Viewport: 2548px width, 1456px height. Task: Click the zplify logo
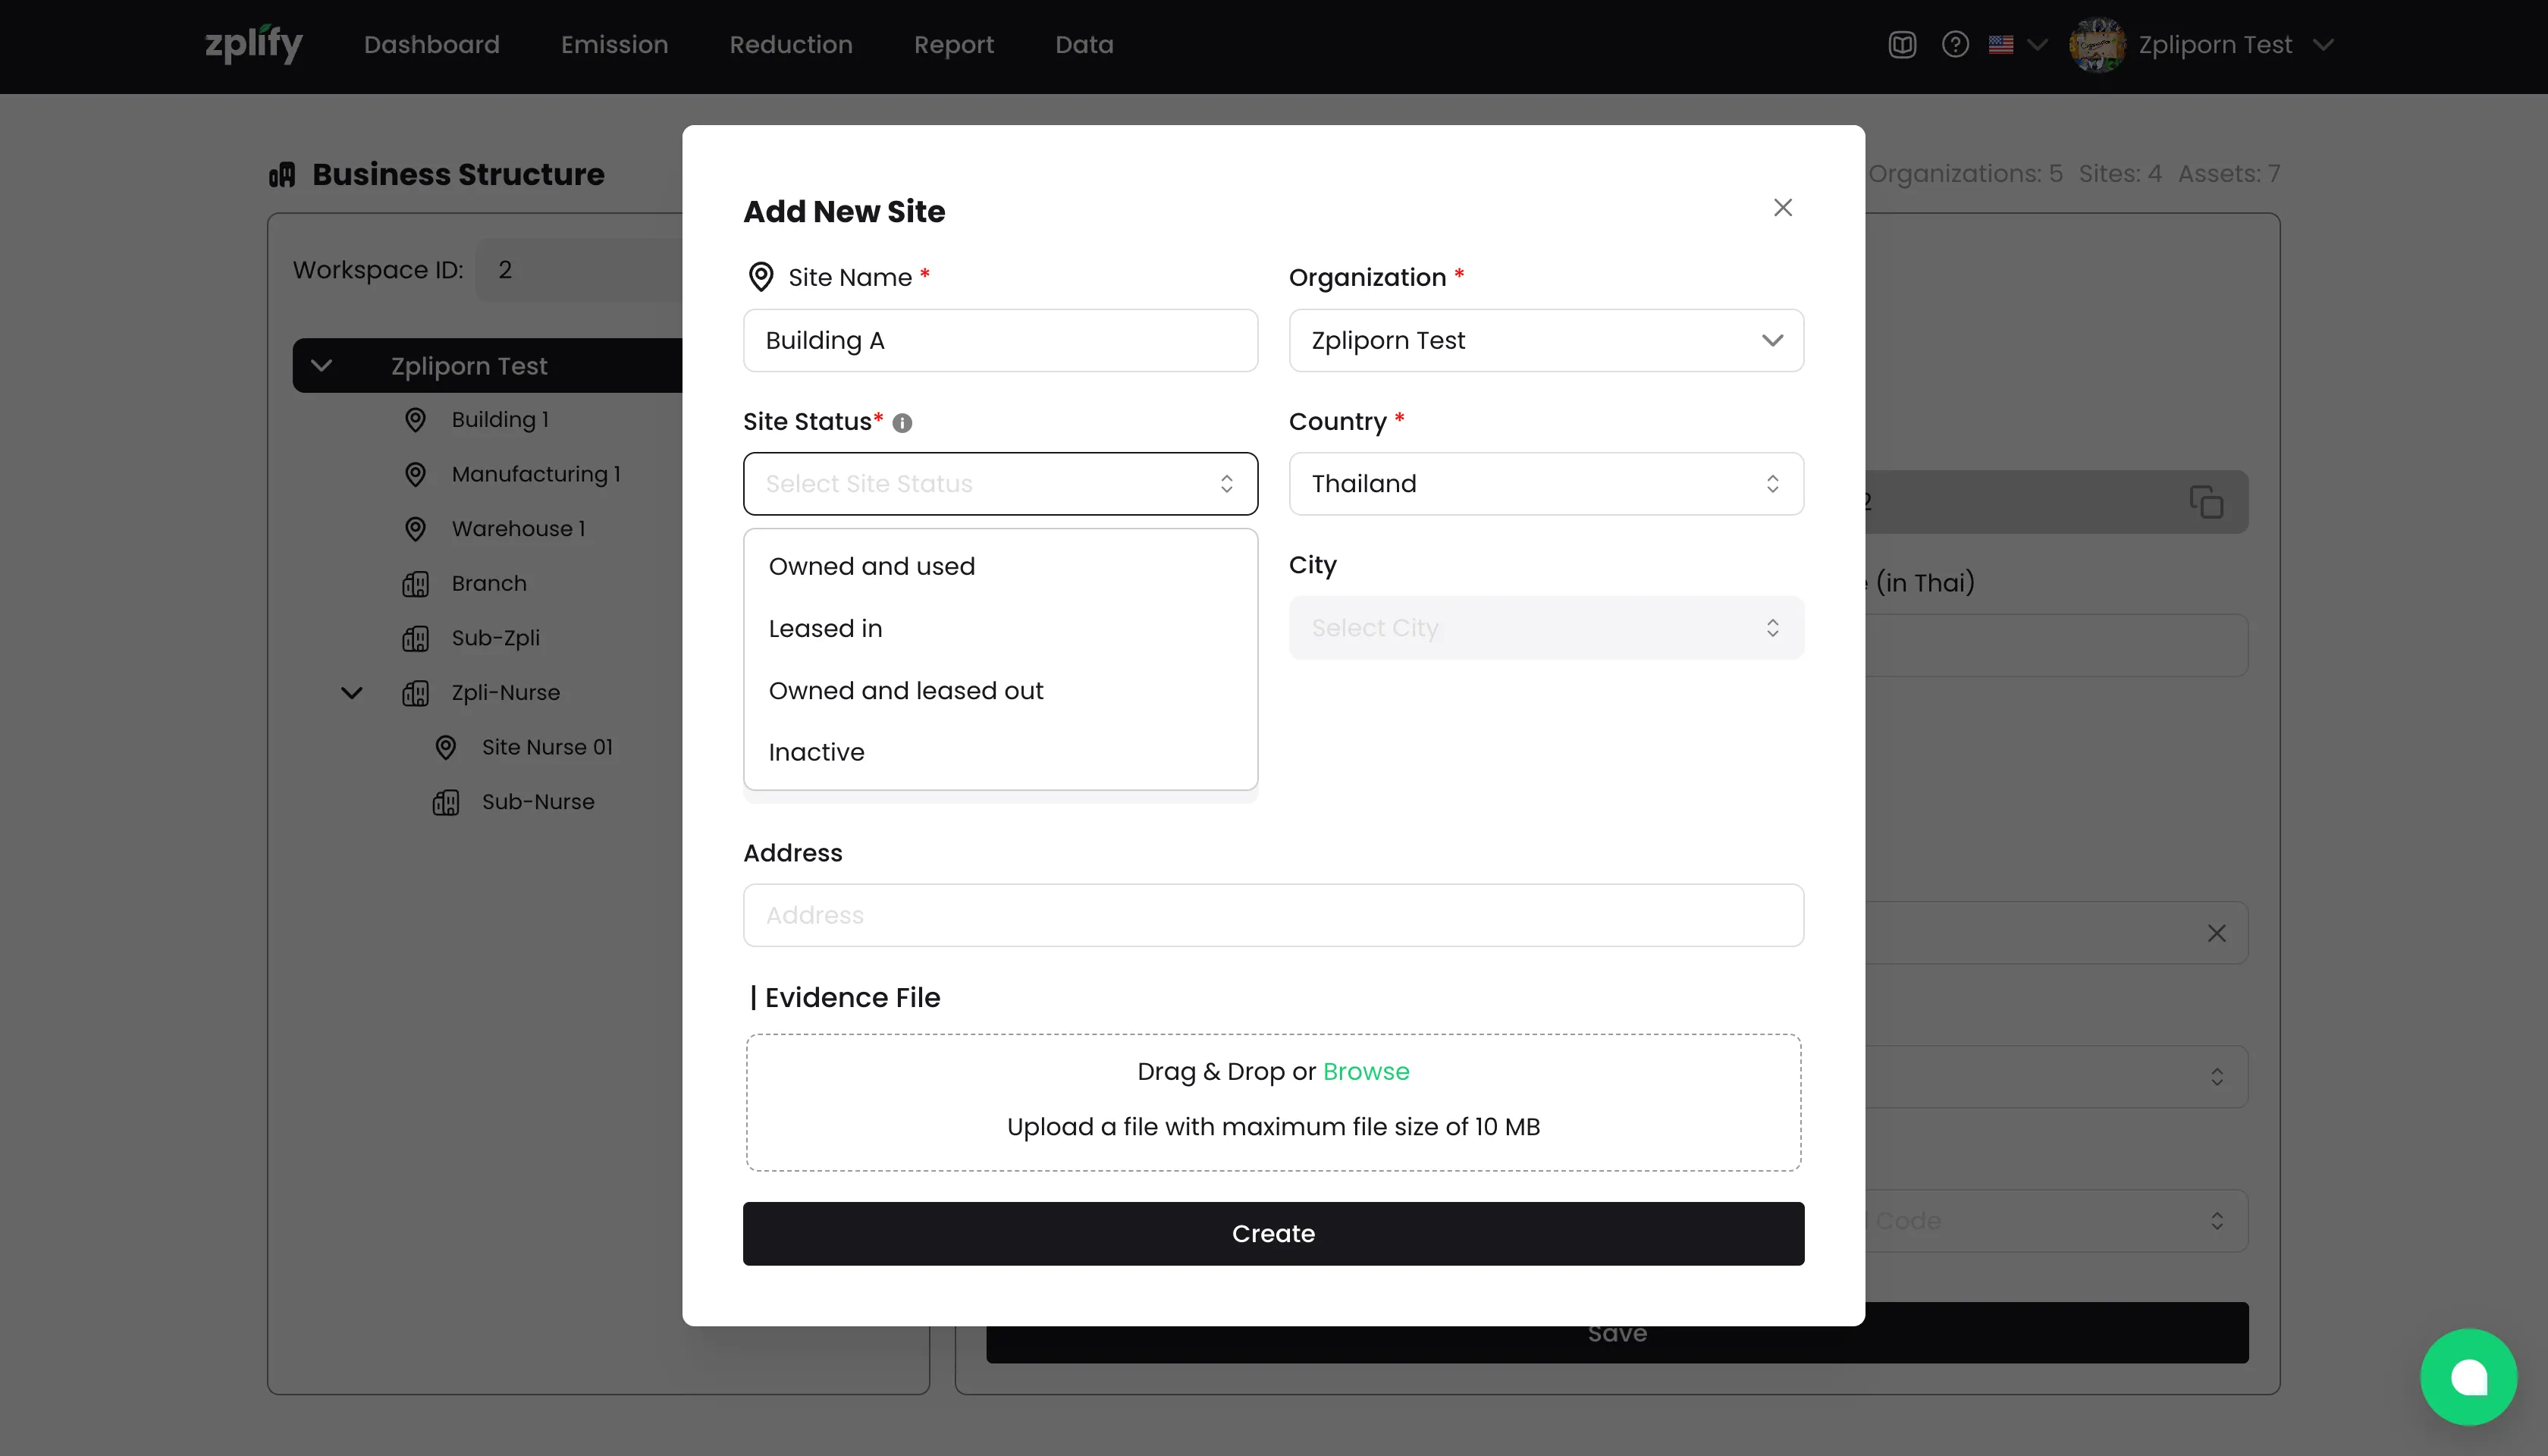coord(254,44)
